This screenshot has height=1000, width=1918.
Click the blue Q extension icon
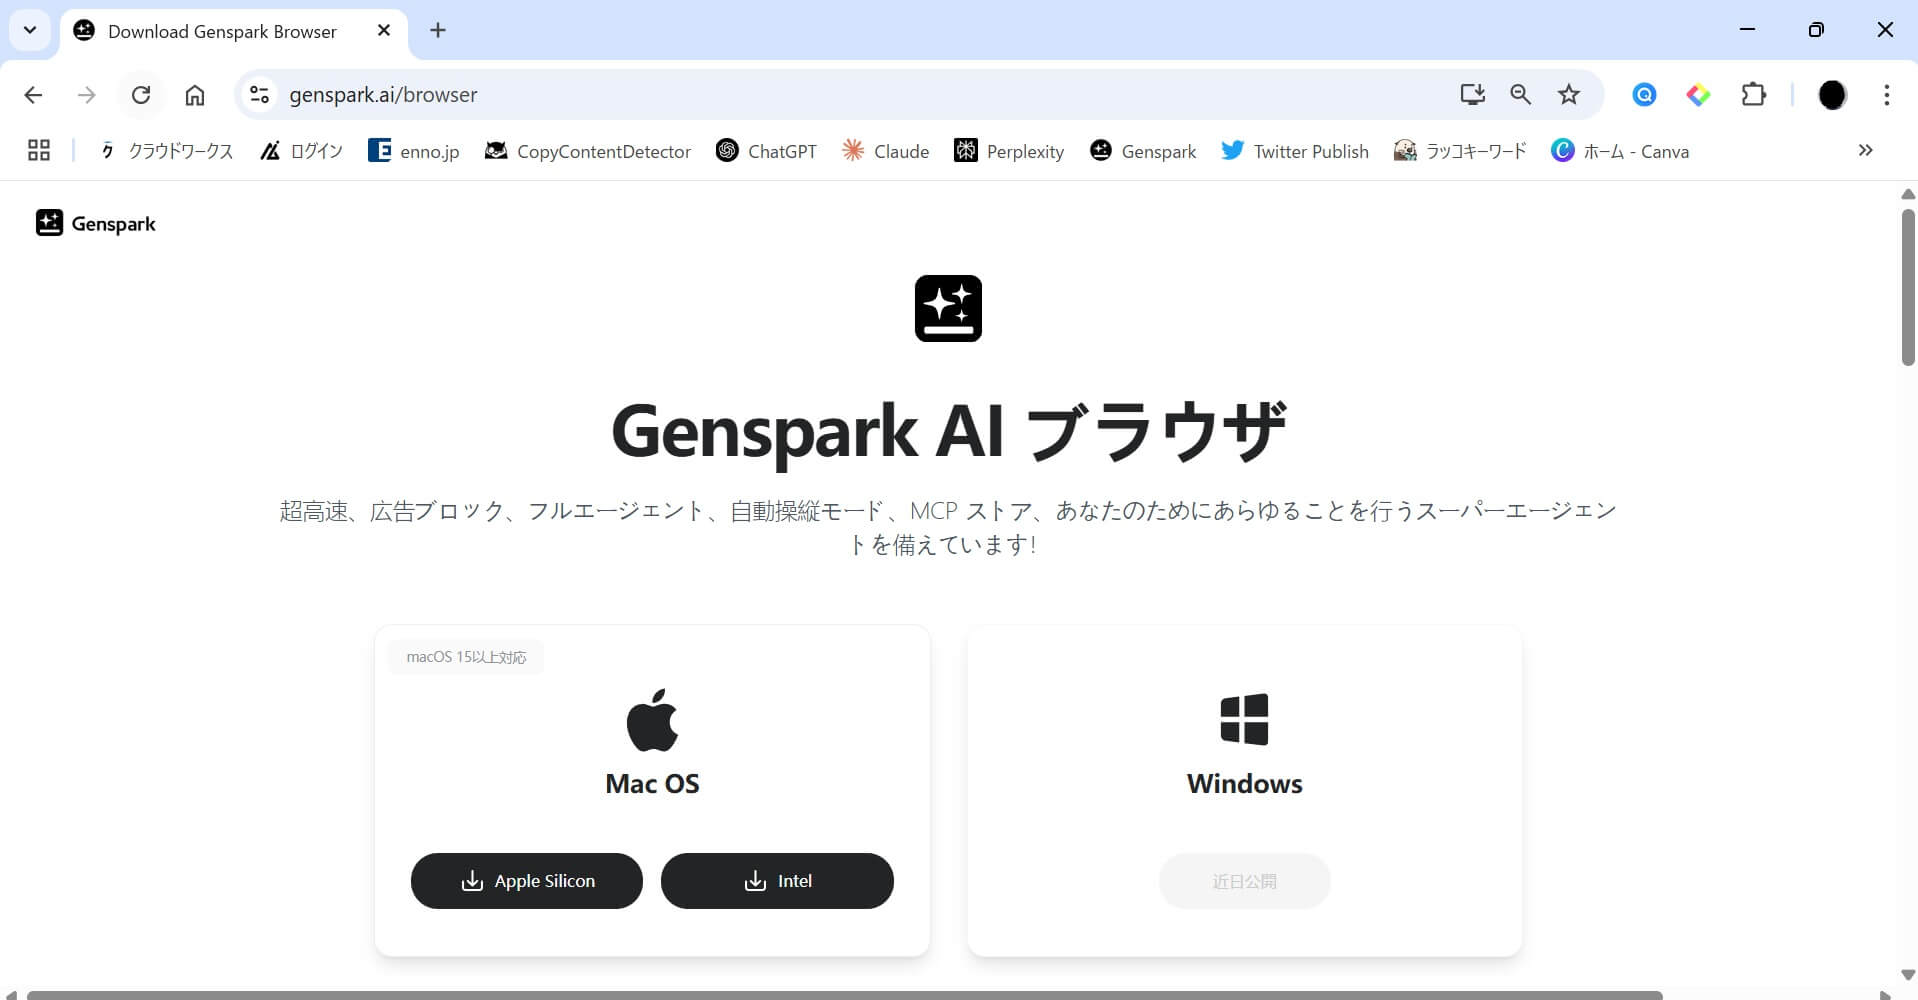click(x=1644, y=95)
